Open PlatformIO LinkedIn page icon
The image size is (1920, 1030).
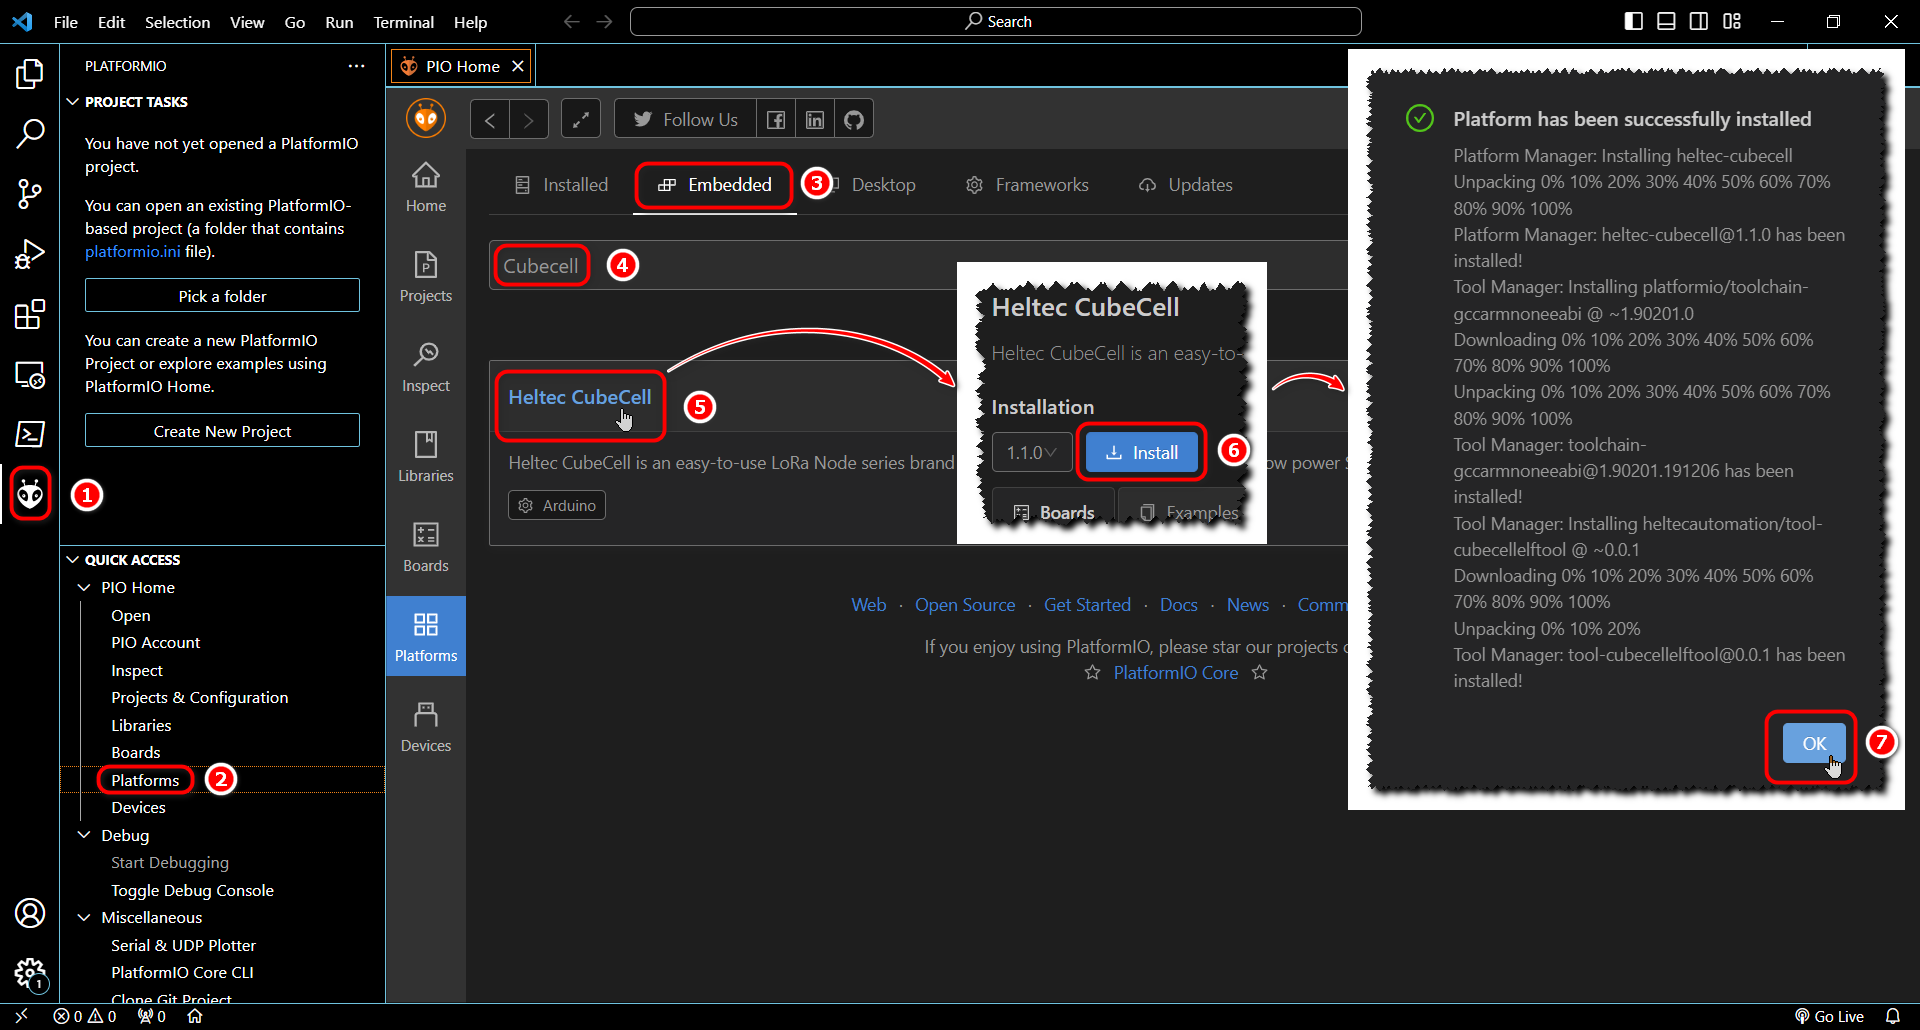coord(815,120)
